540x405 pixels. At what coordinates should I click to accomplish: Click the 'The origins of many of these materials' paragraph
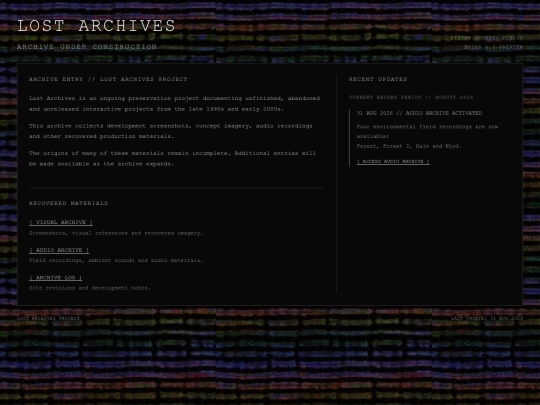[x=173, y=158]
